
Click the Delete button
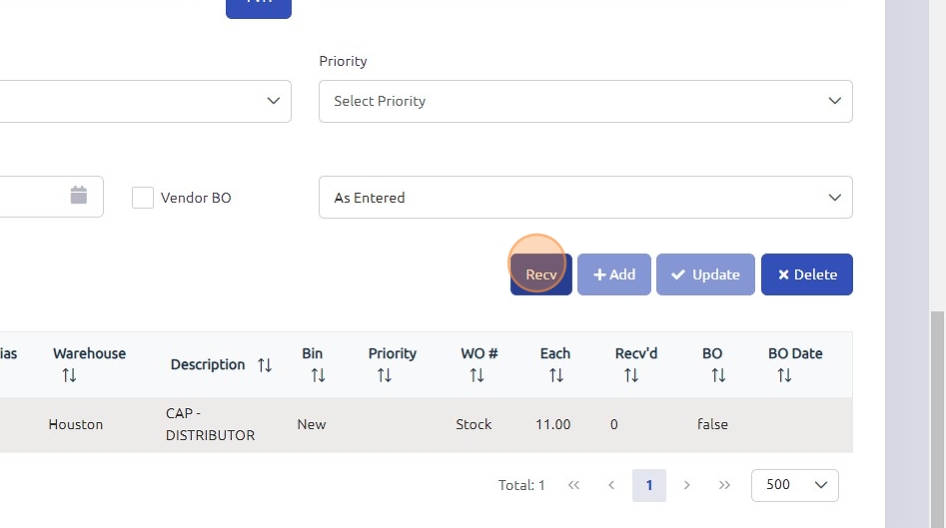pos(806,274)
